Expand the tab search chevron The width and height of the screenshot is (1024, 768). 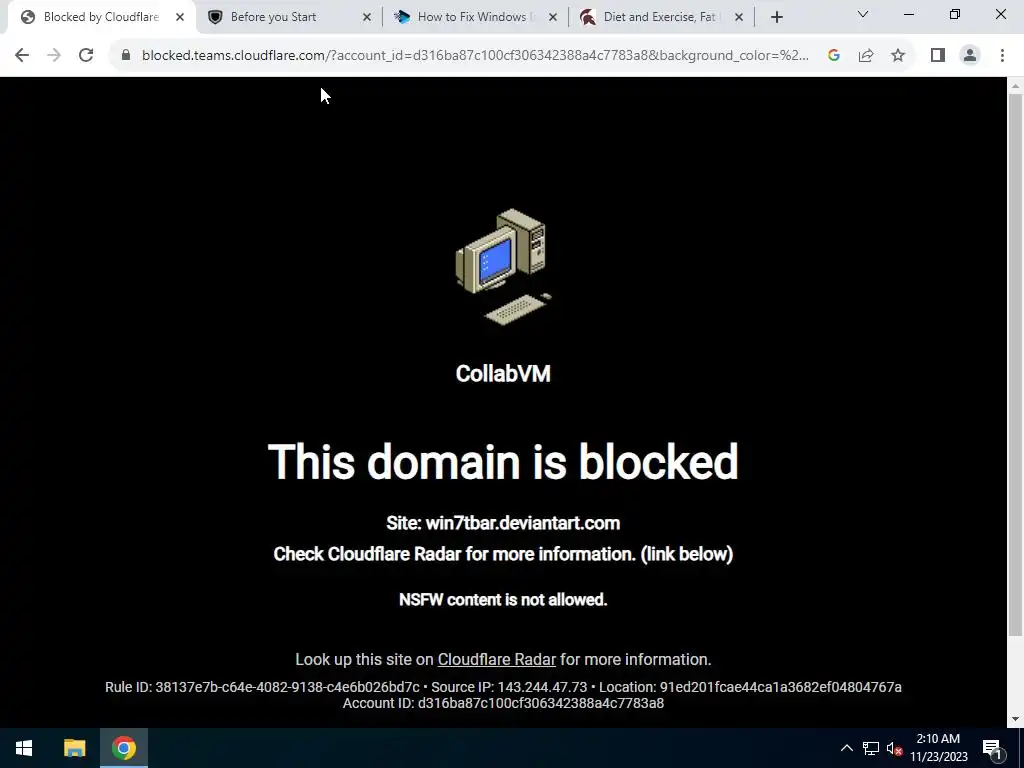[x=862, y=14]
